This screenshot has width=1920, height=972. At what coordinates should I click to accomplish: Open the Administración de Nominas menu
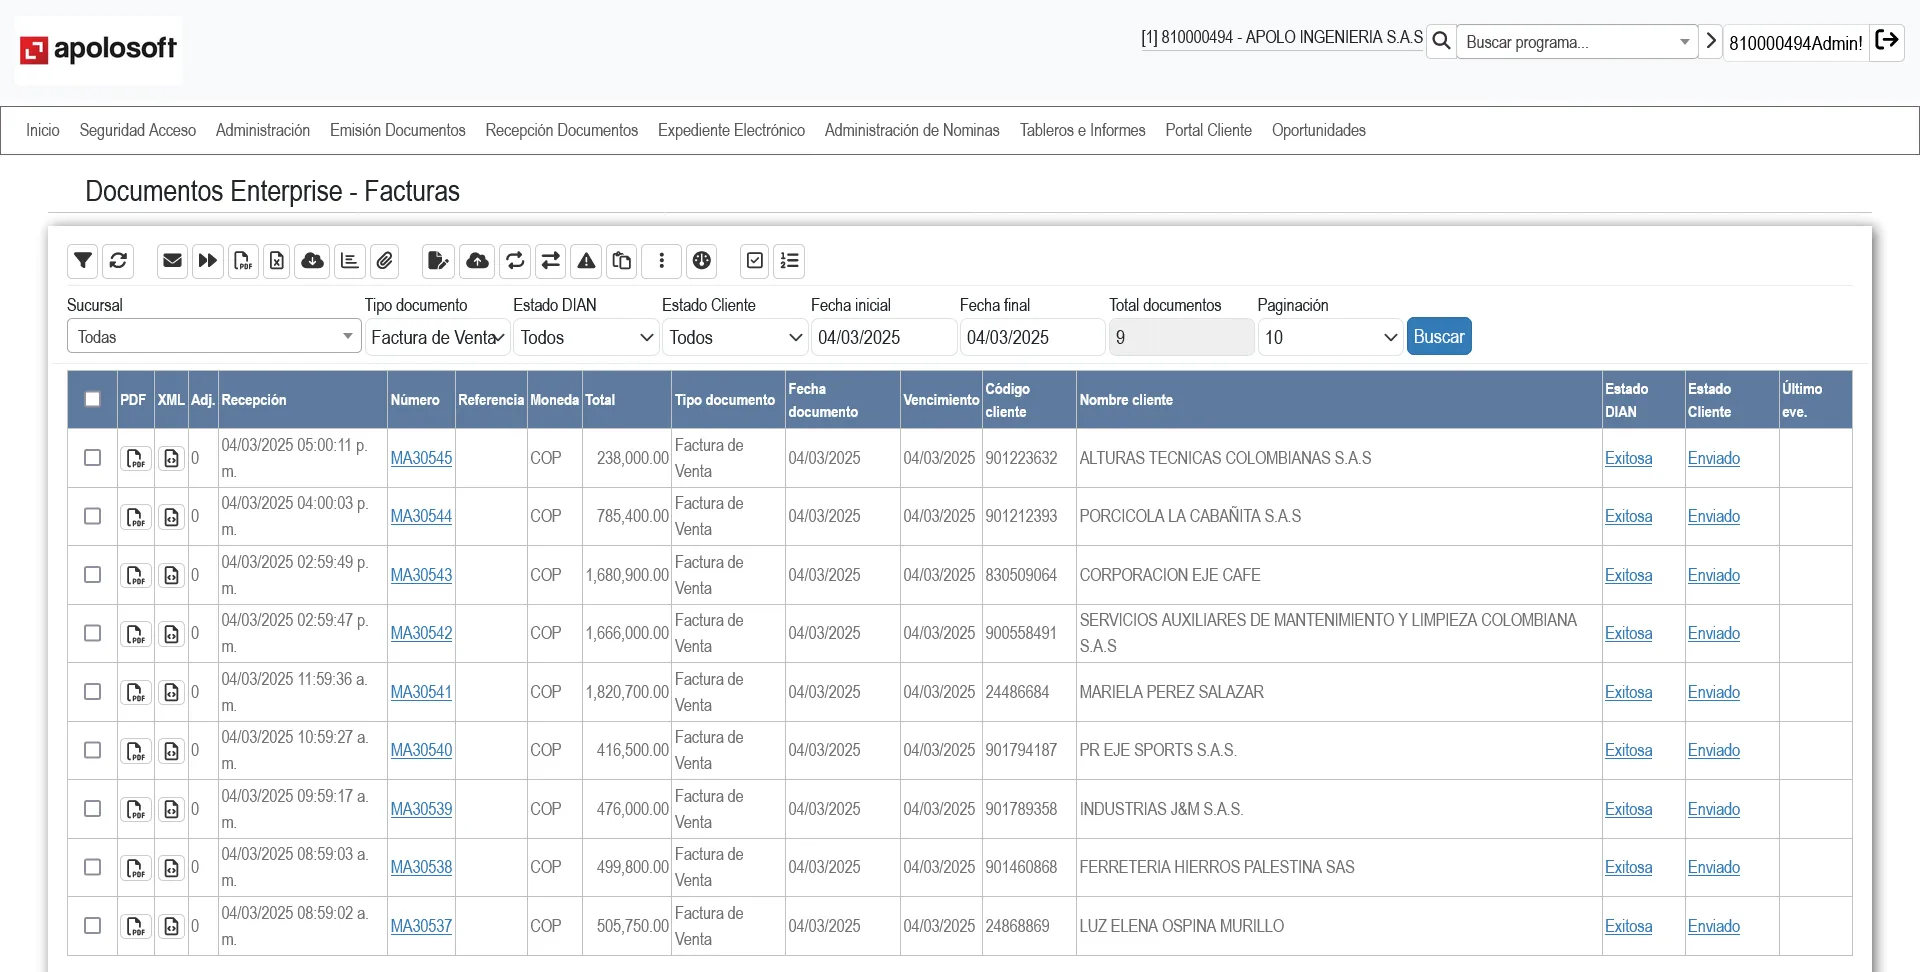[x=911, y=130]
